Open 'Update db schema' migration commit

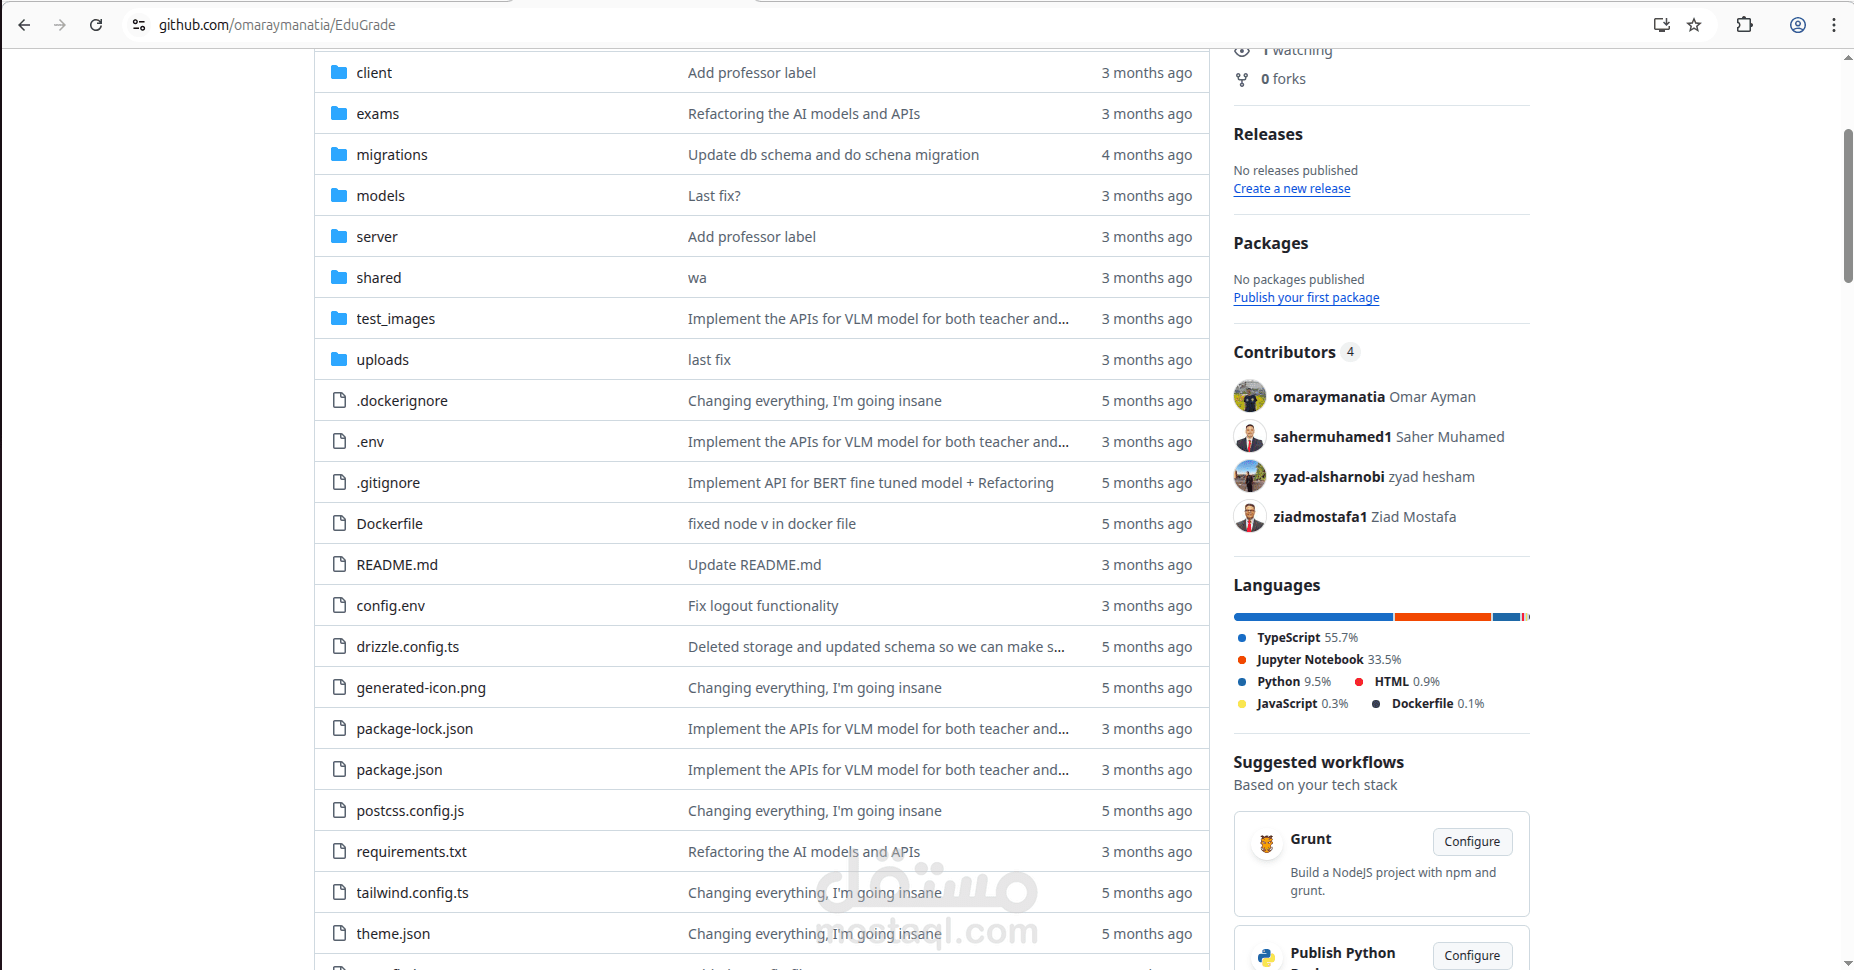[x=833, y=155]
